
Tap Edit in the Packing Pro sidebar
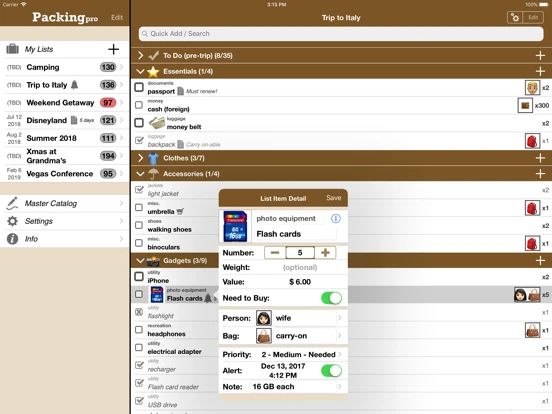[117, 18]
